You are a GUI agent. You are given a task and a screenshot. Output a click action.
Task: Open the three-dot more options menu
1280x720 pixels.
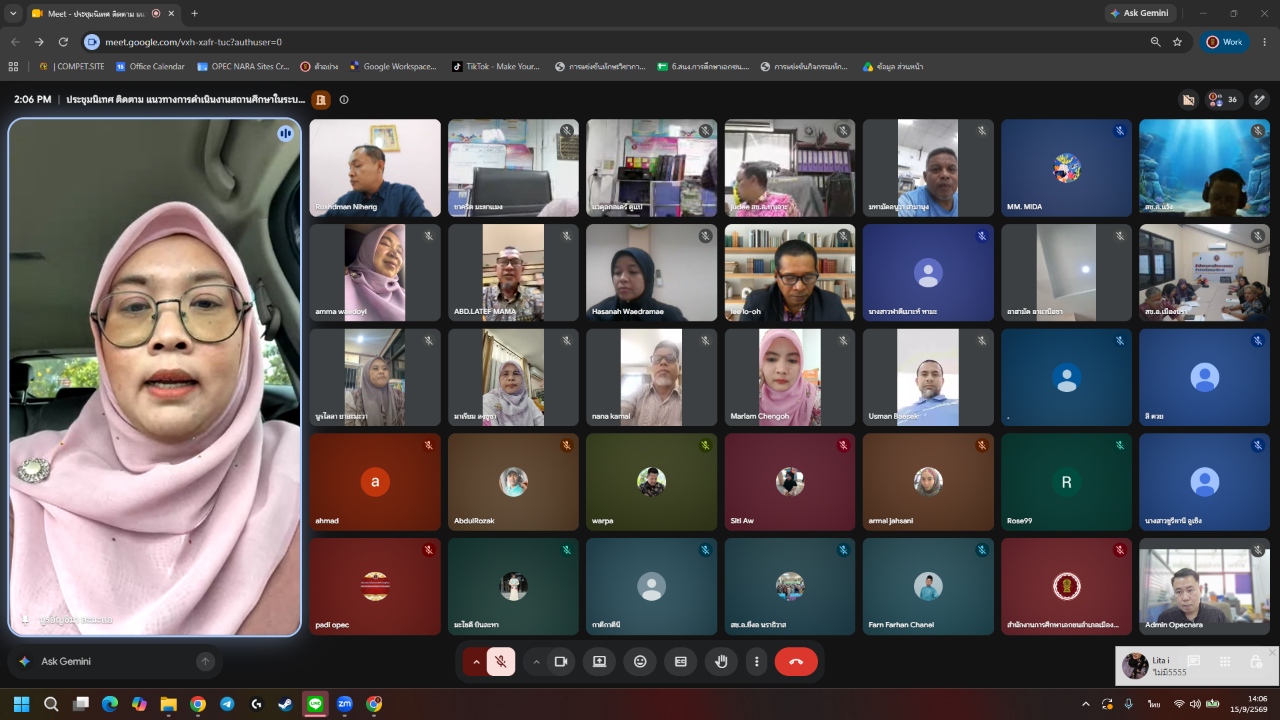757,661
